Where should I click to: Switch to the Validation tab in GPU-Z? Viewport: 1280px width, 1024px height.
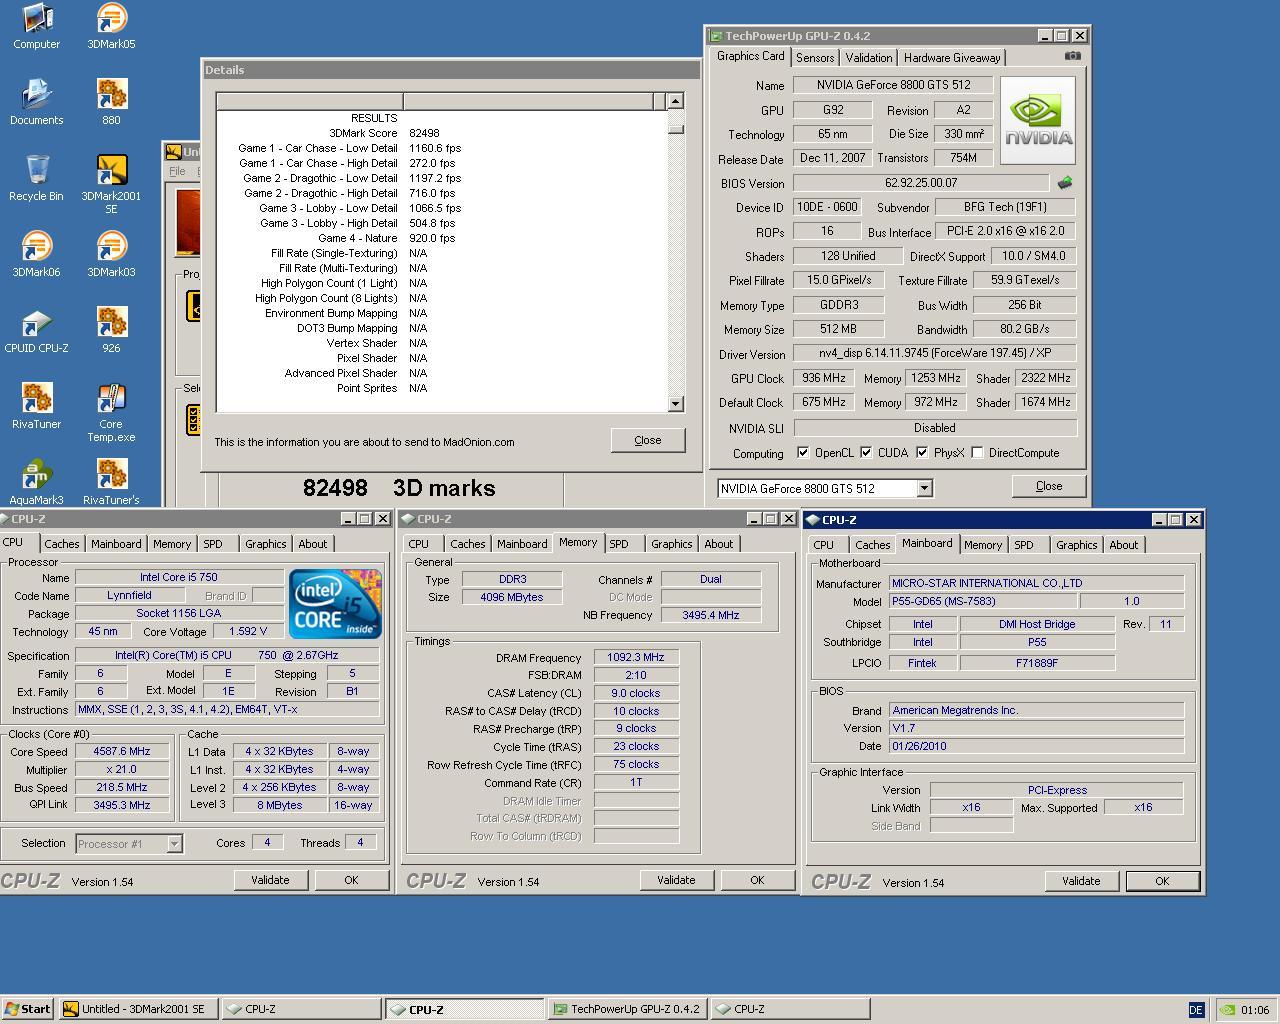(x=868, y=58)
